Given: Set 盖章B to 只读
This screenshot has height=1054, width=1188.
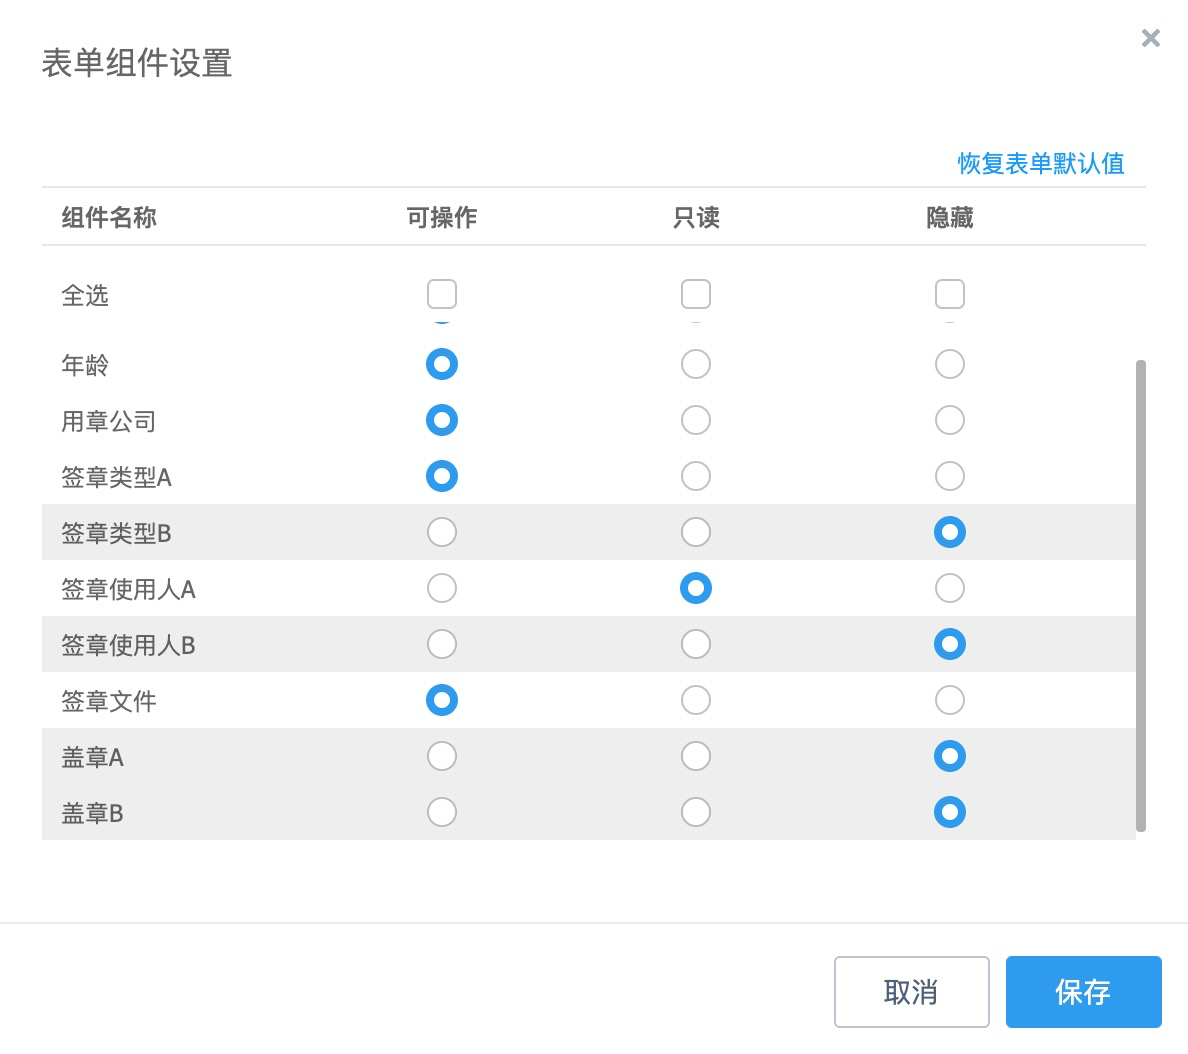Looking at the screenshot, I should (696, 812).
